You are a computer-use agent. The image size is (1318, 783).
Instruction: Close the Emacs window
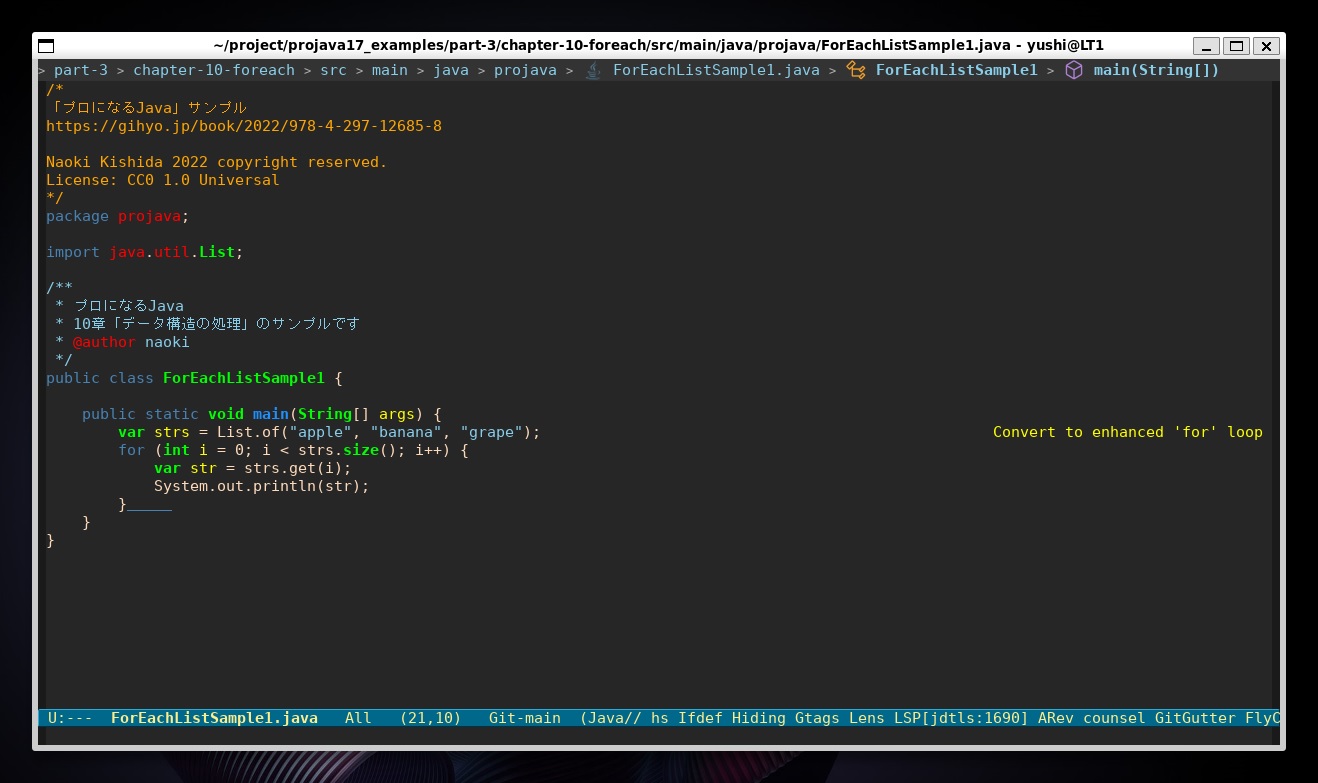pos(1267,46)
